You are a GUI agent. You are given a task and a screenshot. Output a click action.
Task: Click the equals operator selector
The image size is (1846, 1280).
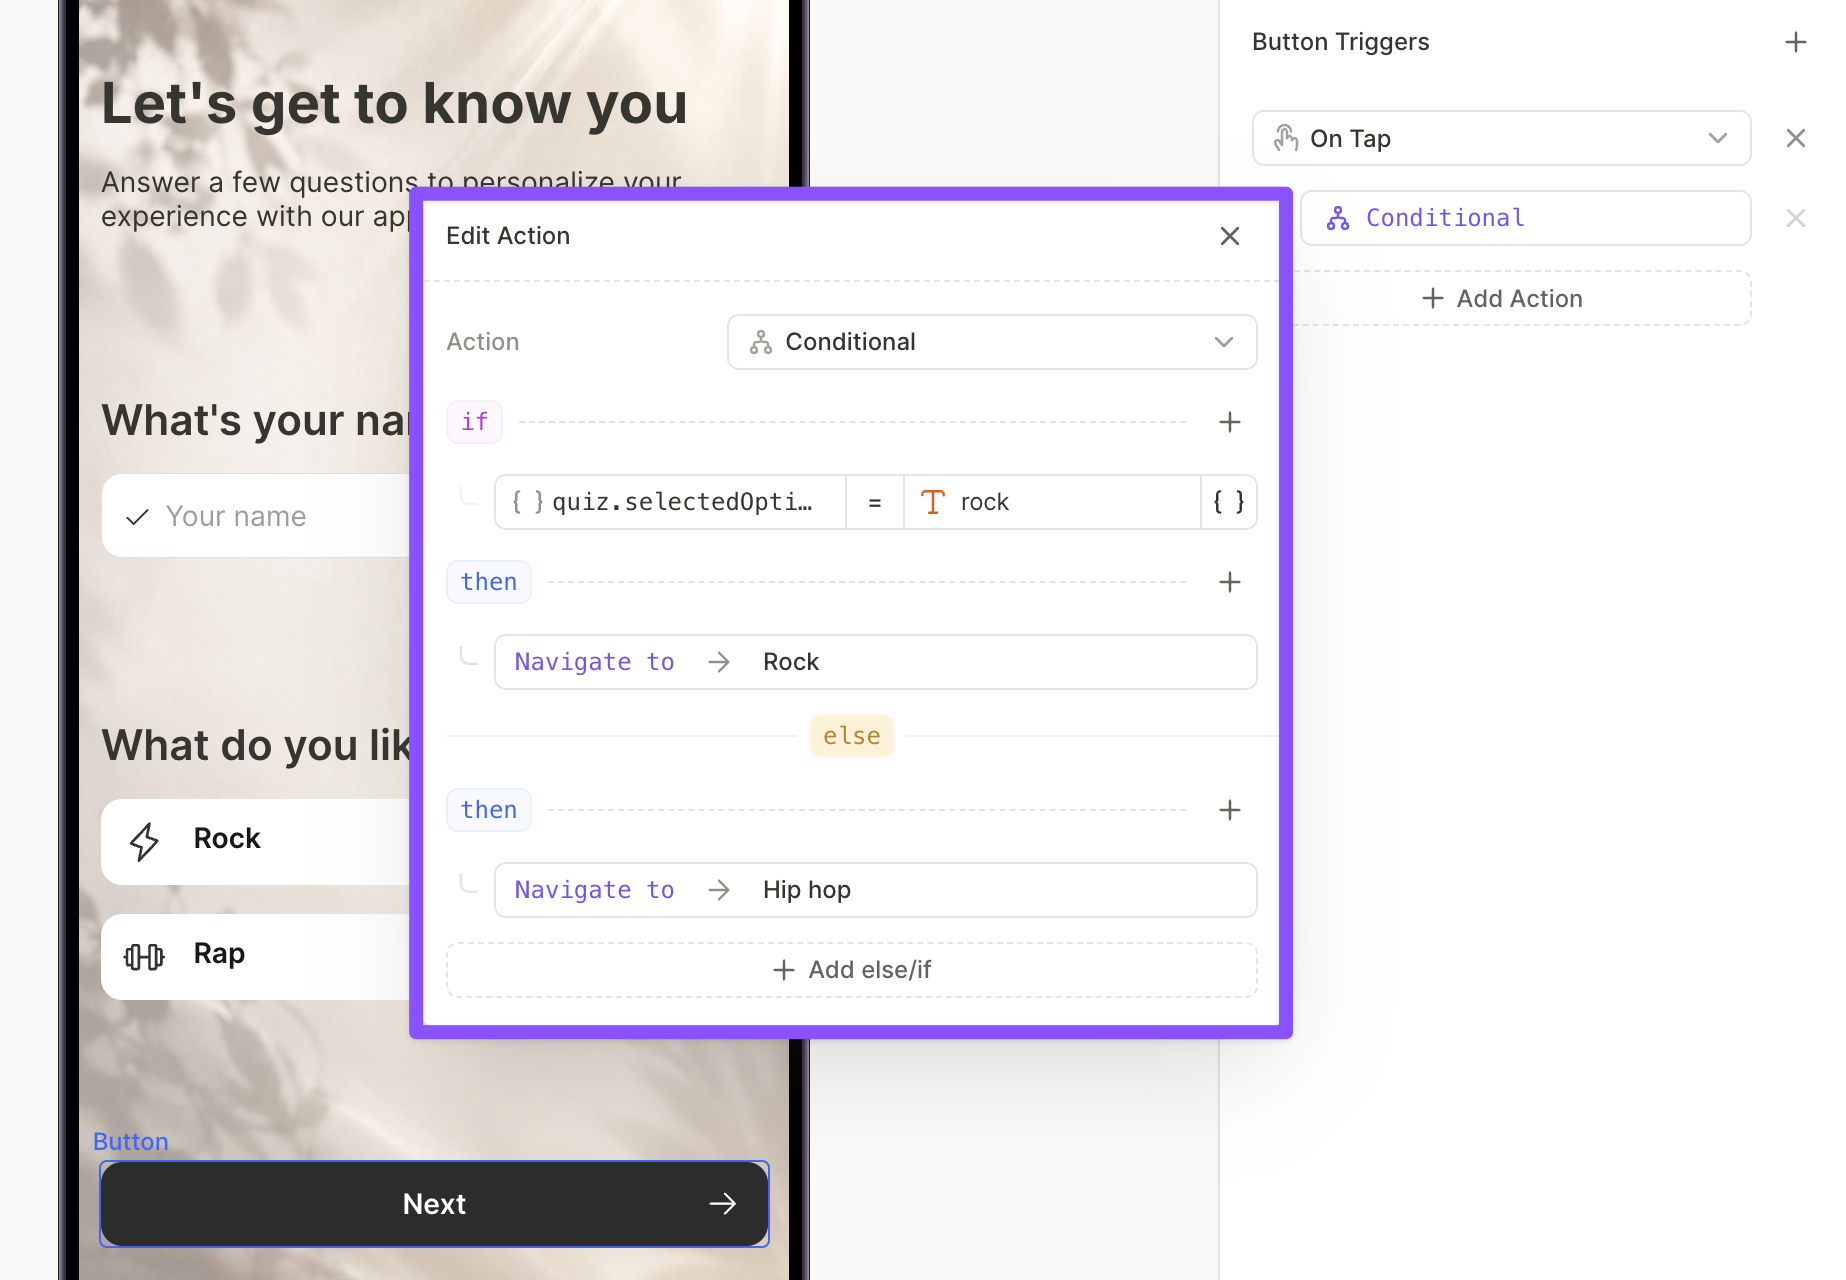click(x=875, y=502)
